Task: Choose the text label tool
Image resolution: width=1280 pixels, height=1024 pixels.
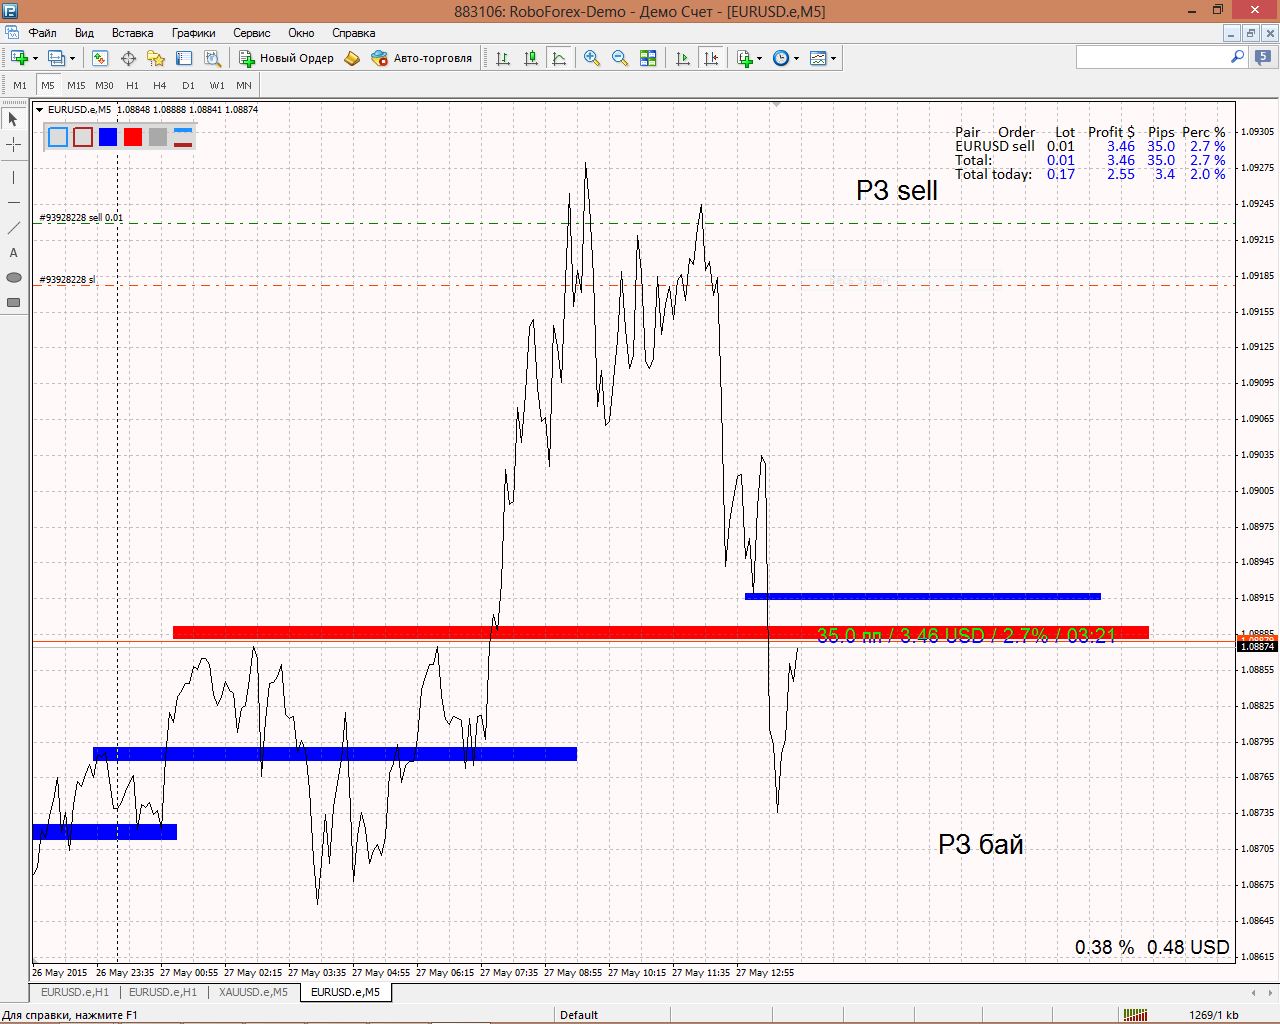Action: click(x=14, y=253)
